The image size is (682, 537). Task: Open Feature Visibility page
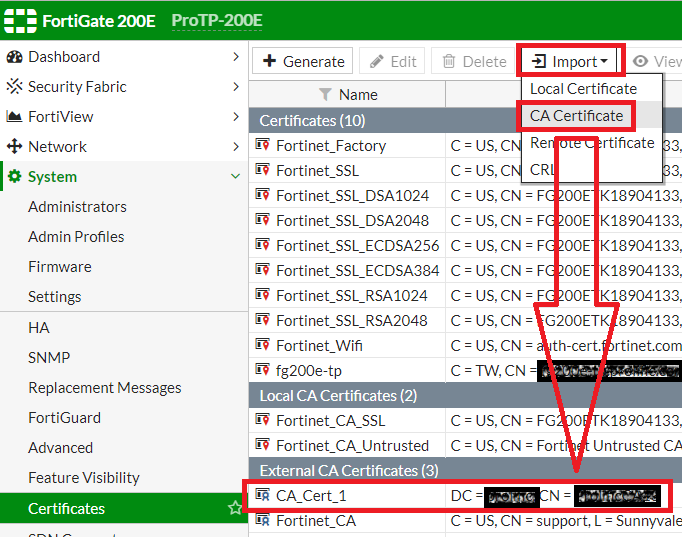(84, 478)
